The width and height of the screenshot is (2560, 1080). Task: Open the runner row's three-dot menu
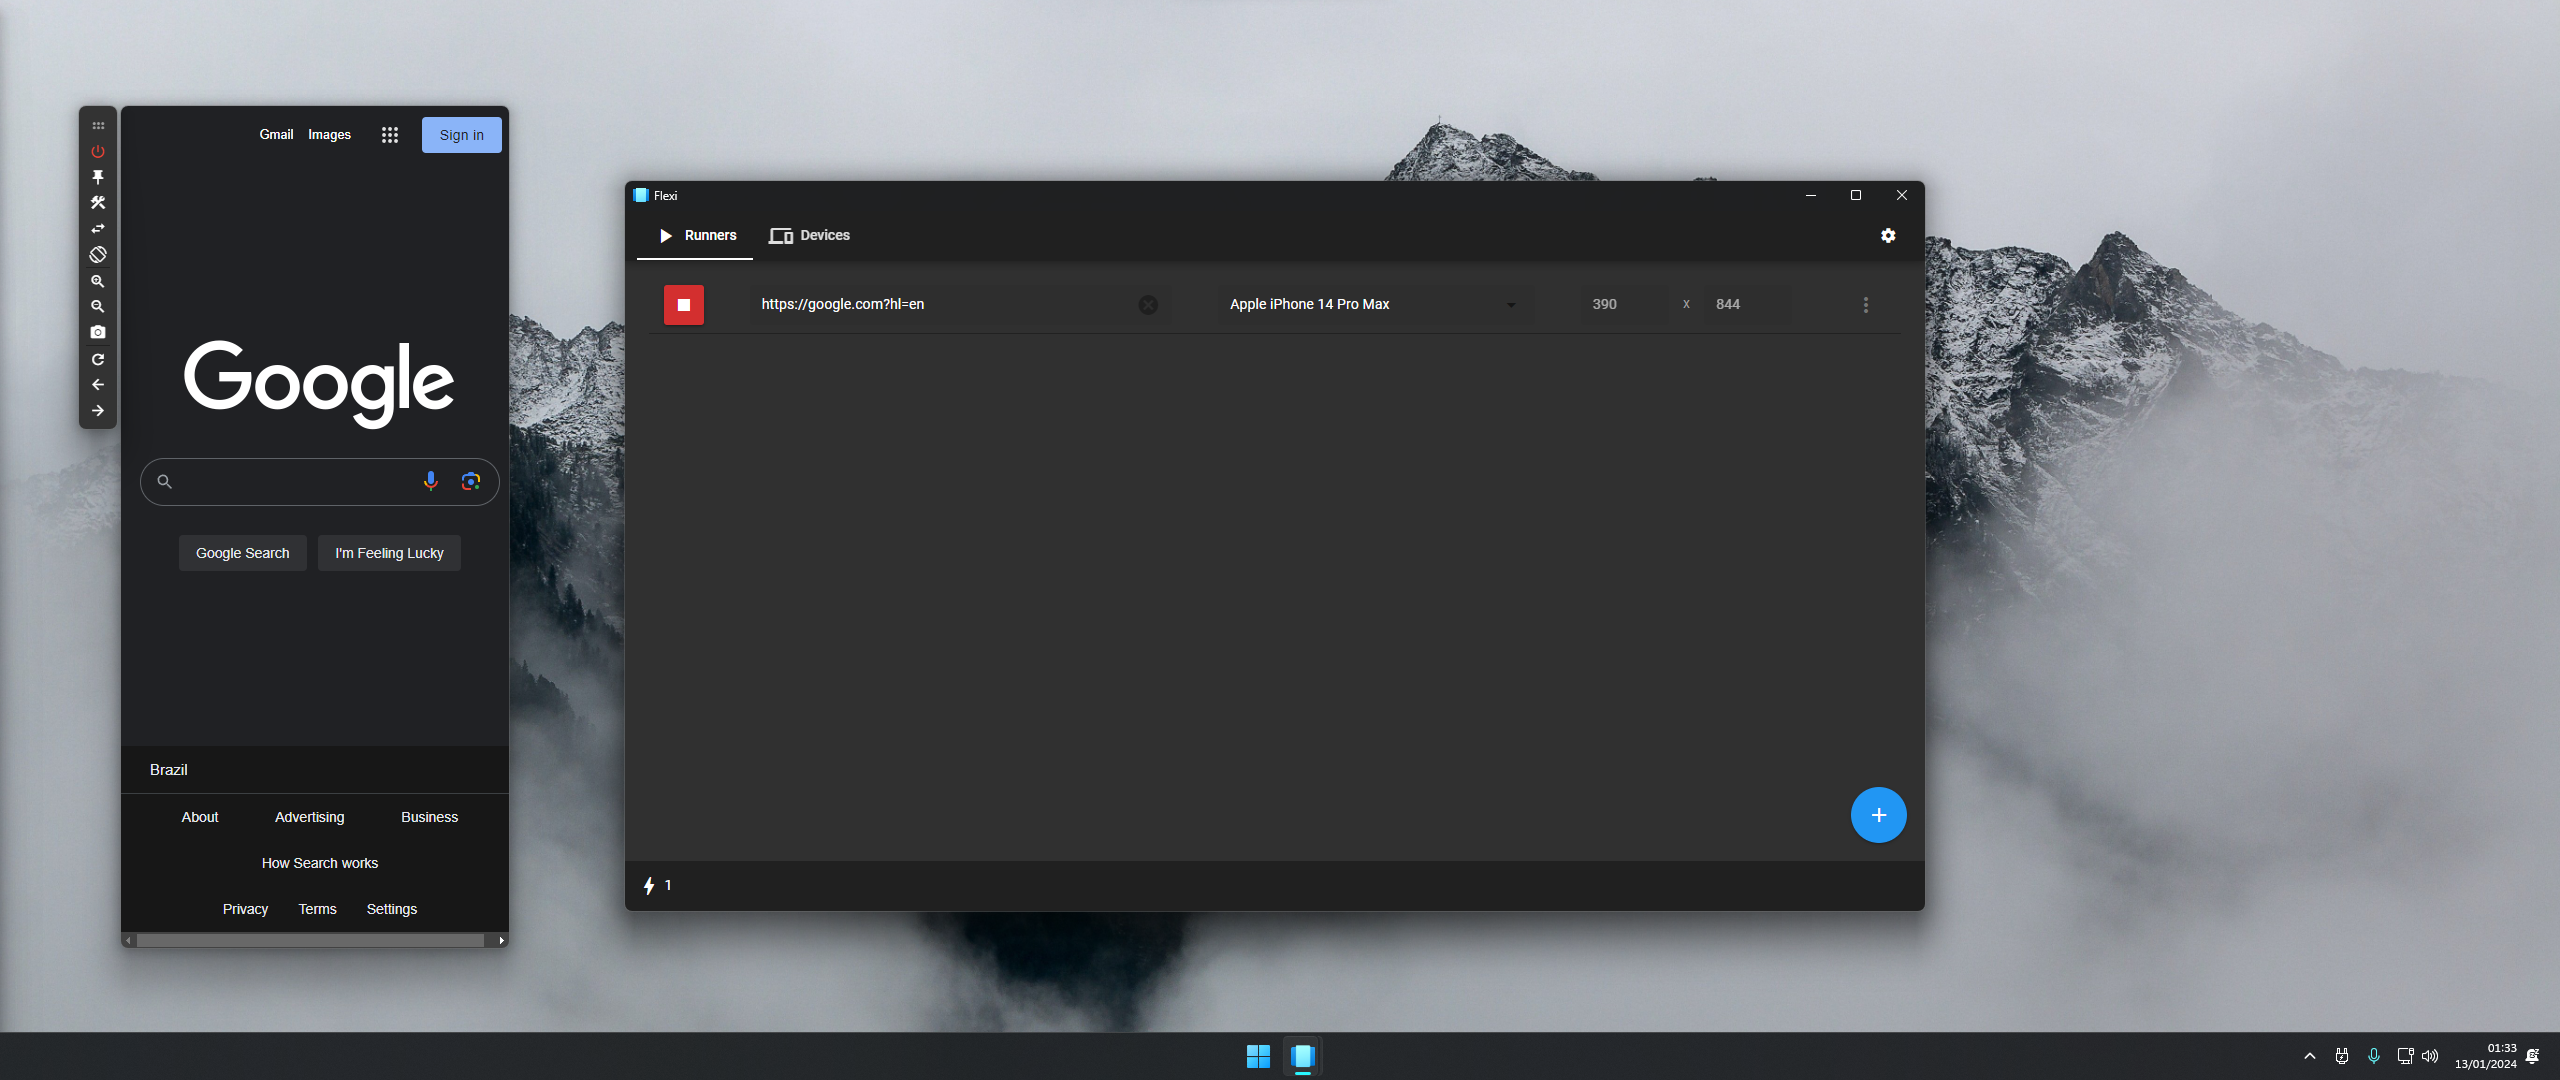[x=1866, y=305]
